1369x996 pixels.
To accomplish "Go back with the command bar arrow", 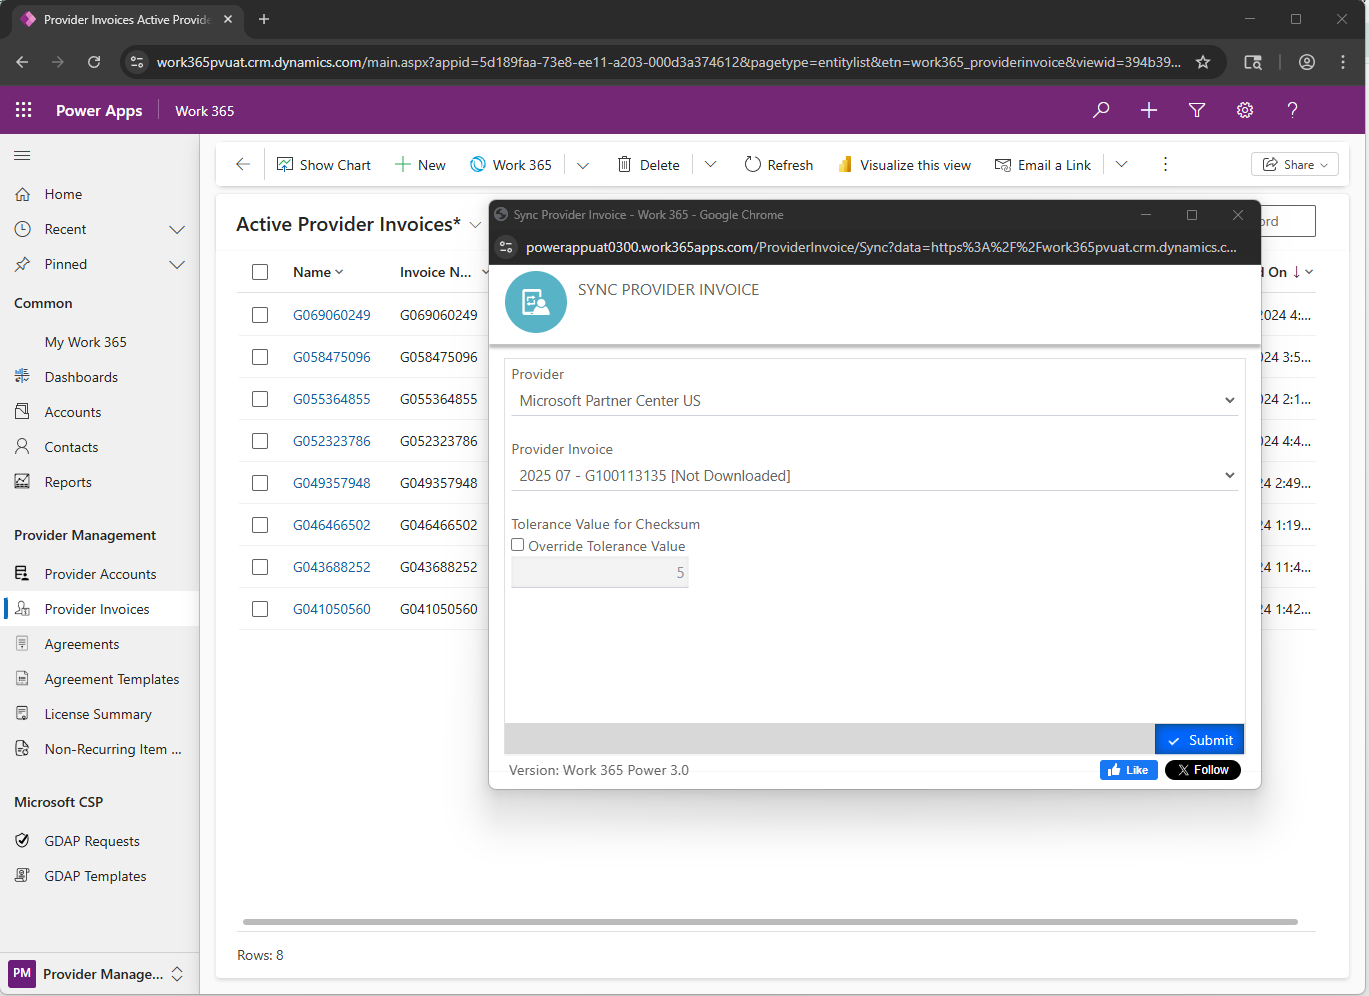I will click(243, 164).
